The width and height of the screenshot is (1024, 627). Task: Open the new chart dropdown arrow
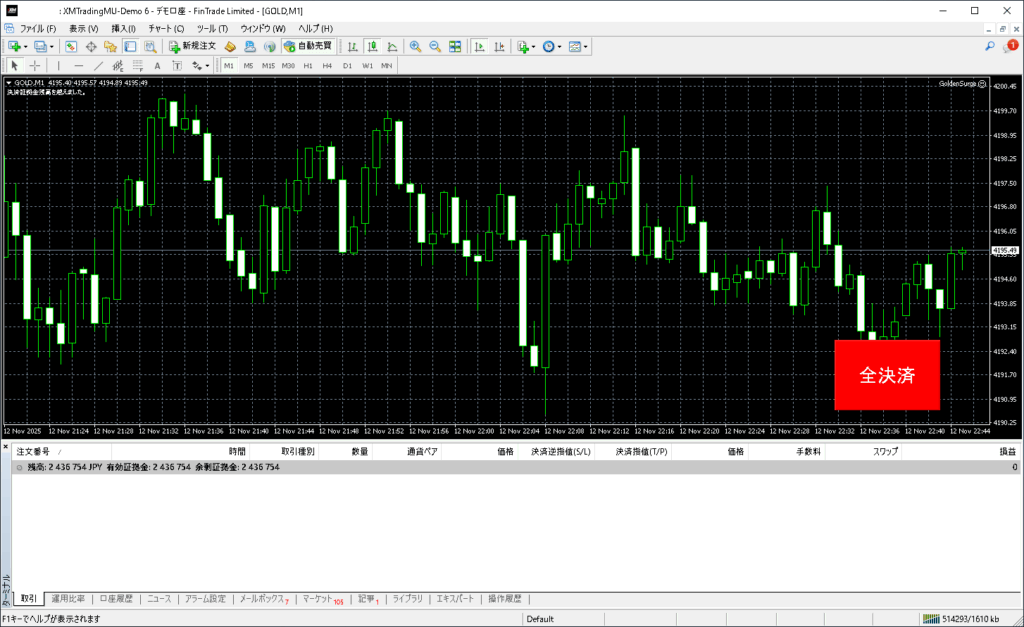click(x=25, y=47)
